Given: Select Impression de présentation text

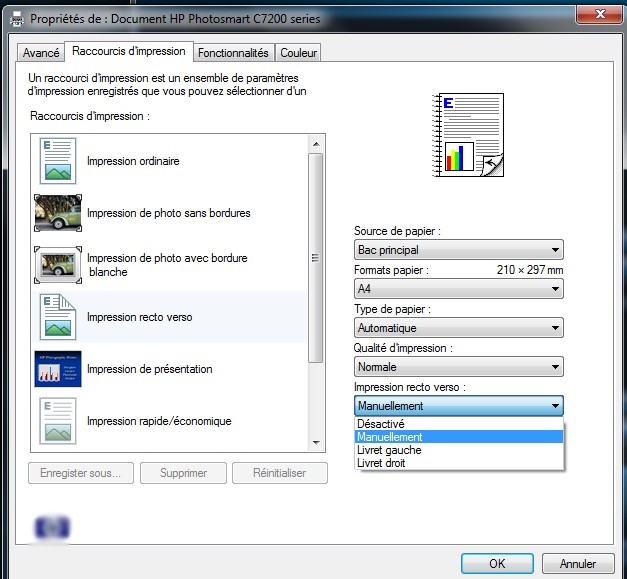Looking at the screenshot, I should tap(150, 369).
